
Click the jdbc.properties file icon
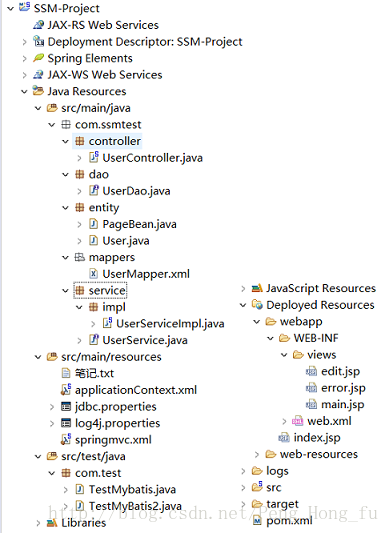pos(66,406)
